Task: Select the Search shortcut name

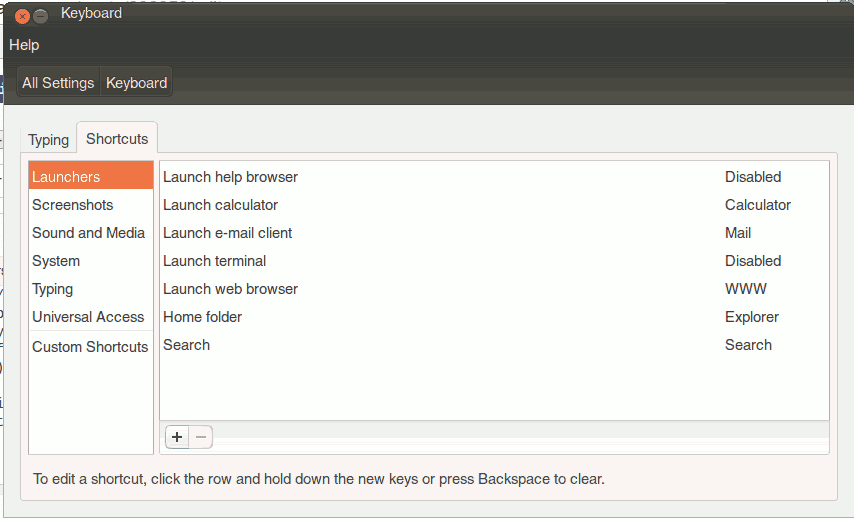Action: pos(186,345)
